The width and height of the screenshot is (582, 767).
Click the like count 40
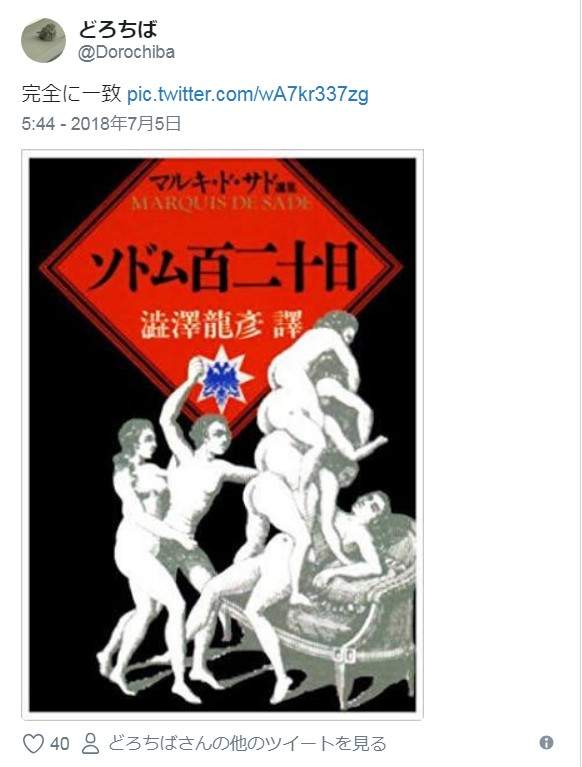pyautogui.click(x=60, y=744)
